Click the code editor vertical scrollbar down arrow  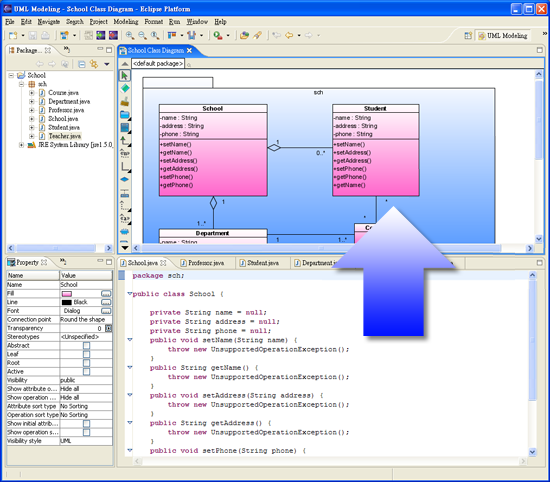point(532,452)
